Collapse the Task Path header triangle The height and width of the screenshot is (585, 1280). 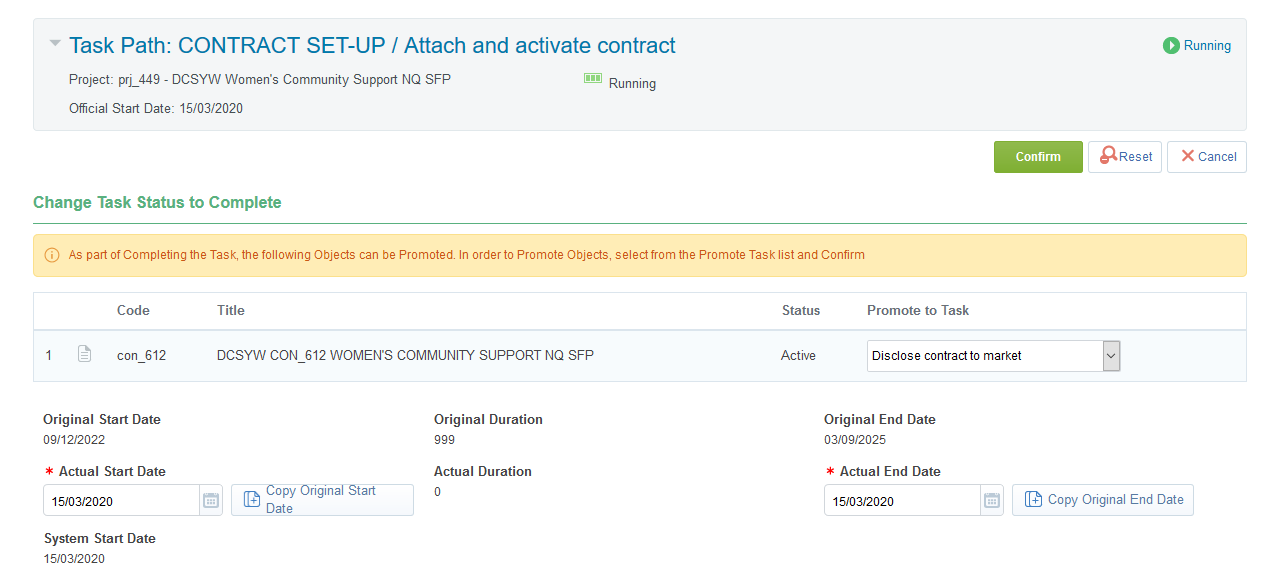coord(54,43)
